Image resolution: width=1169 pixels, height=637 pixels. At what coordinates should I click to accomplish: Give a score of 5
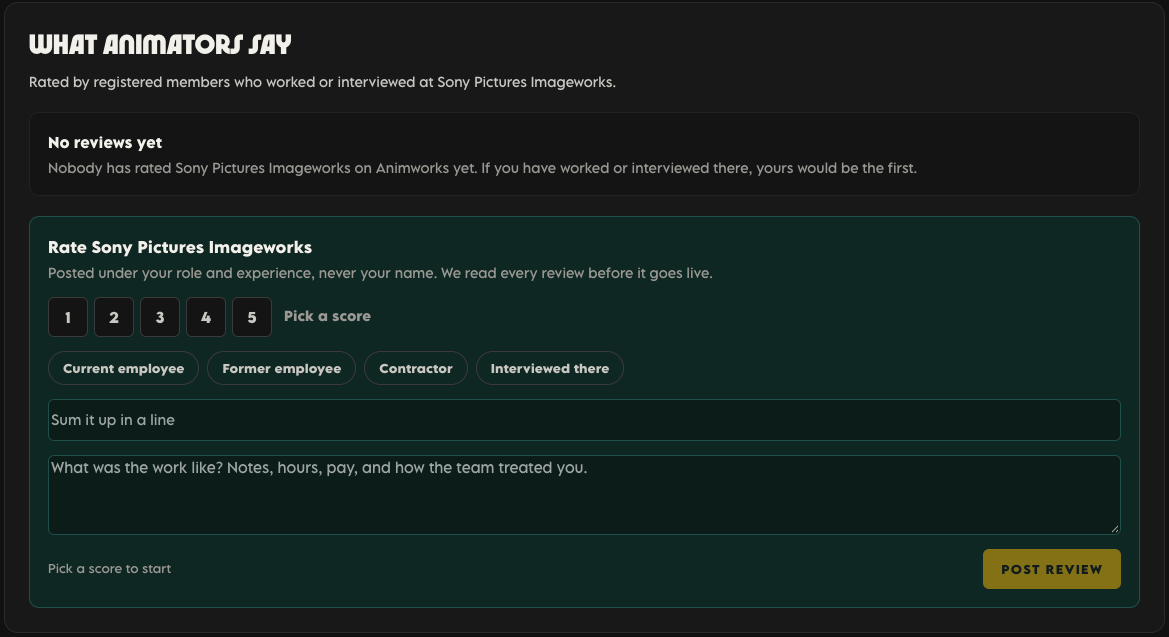coord(252,317)
